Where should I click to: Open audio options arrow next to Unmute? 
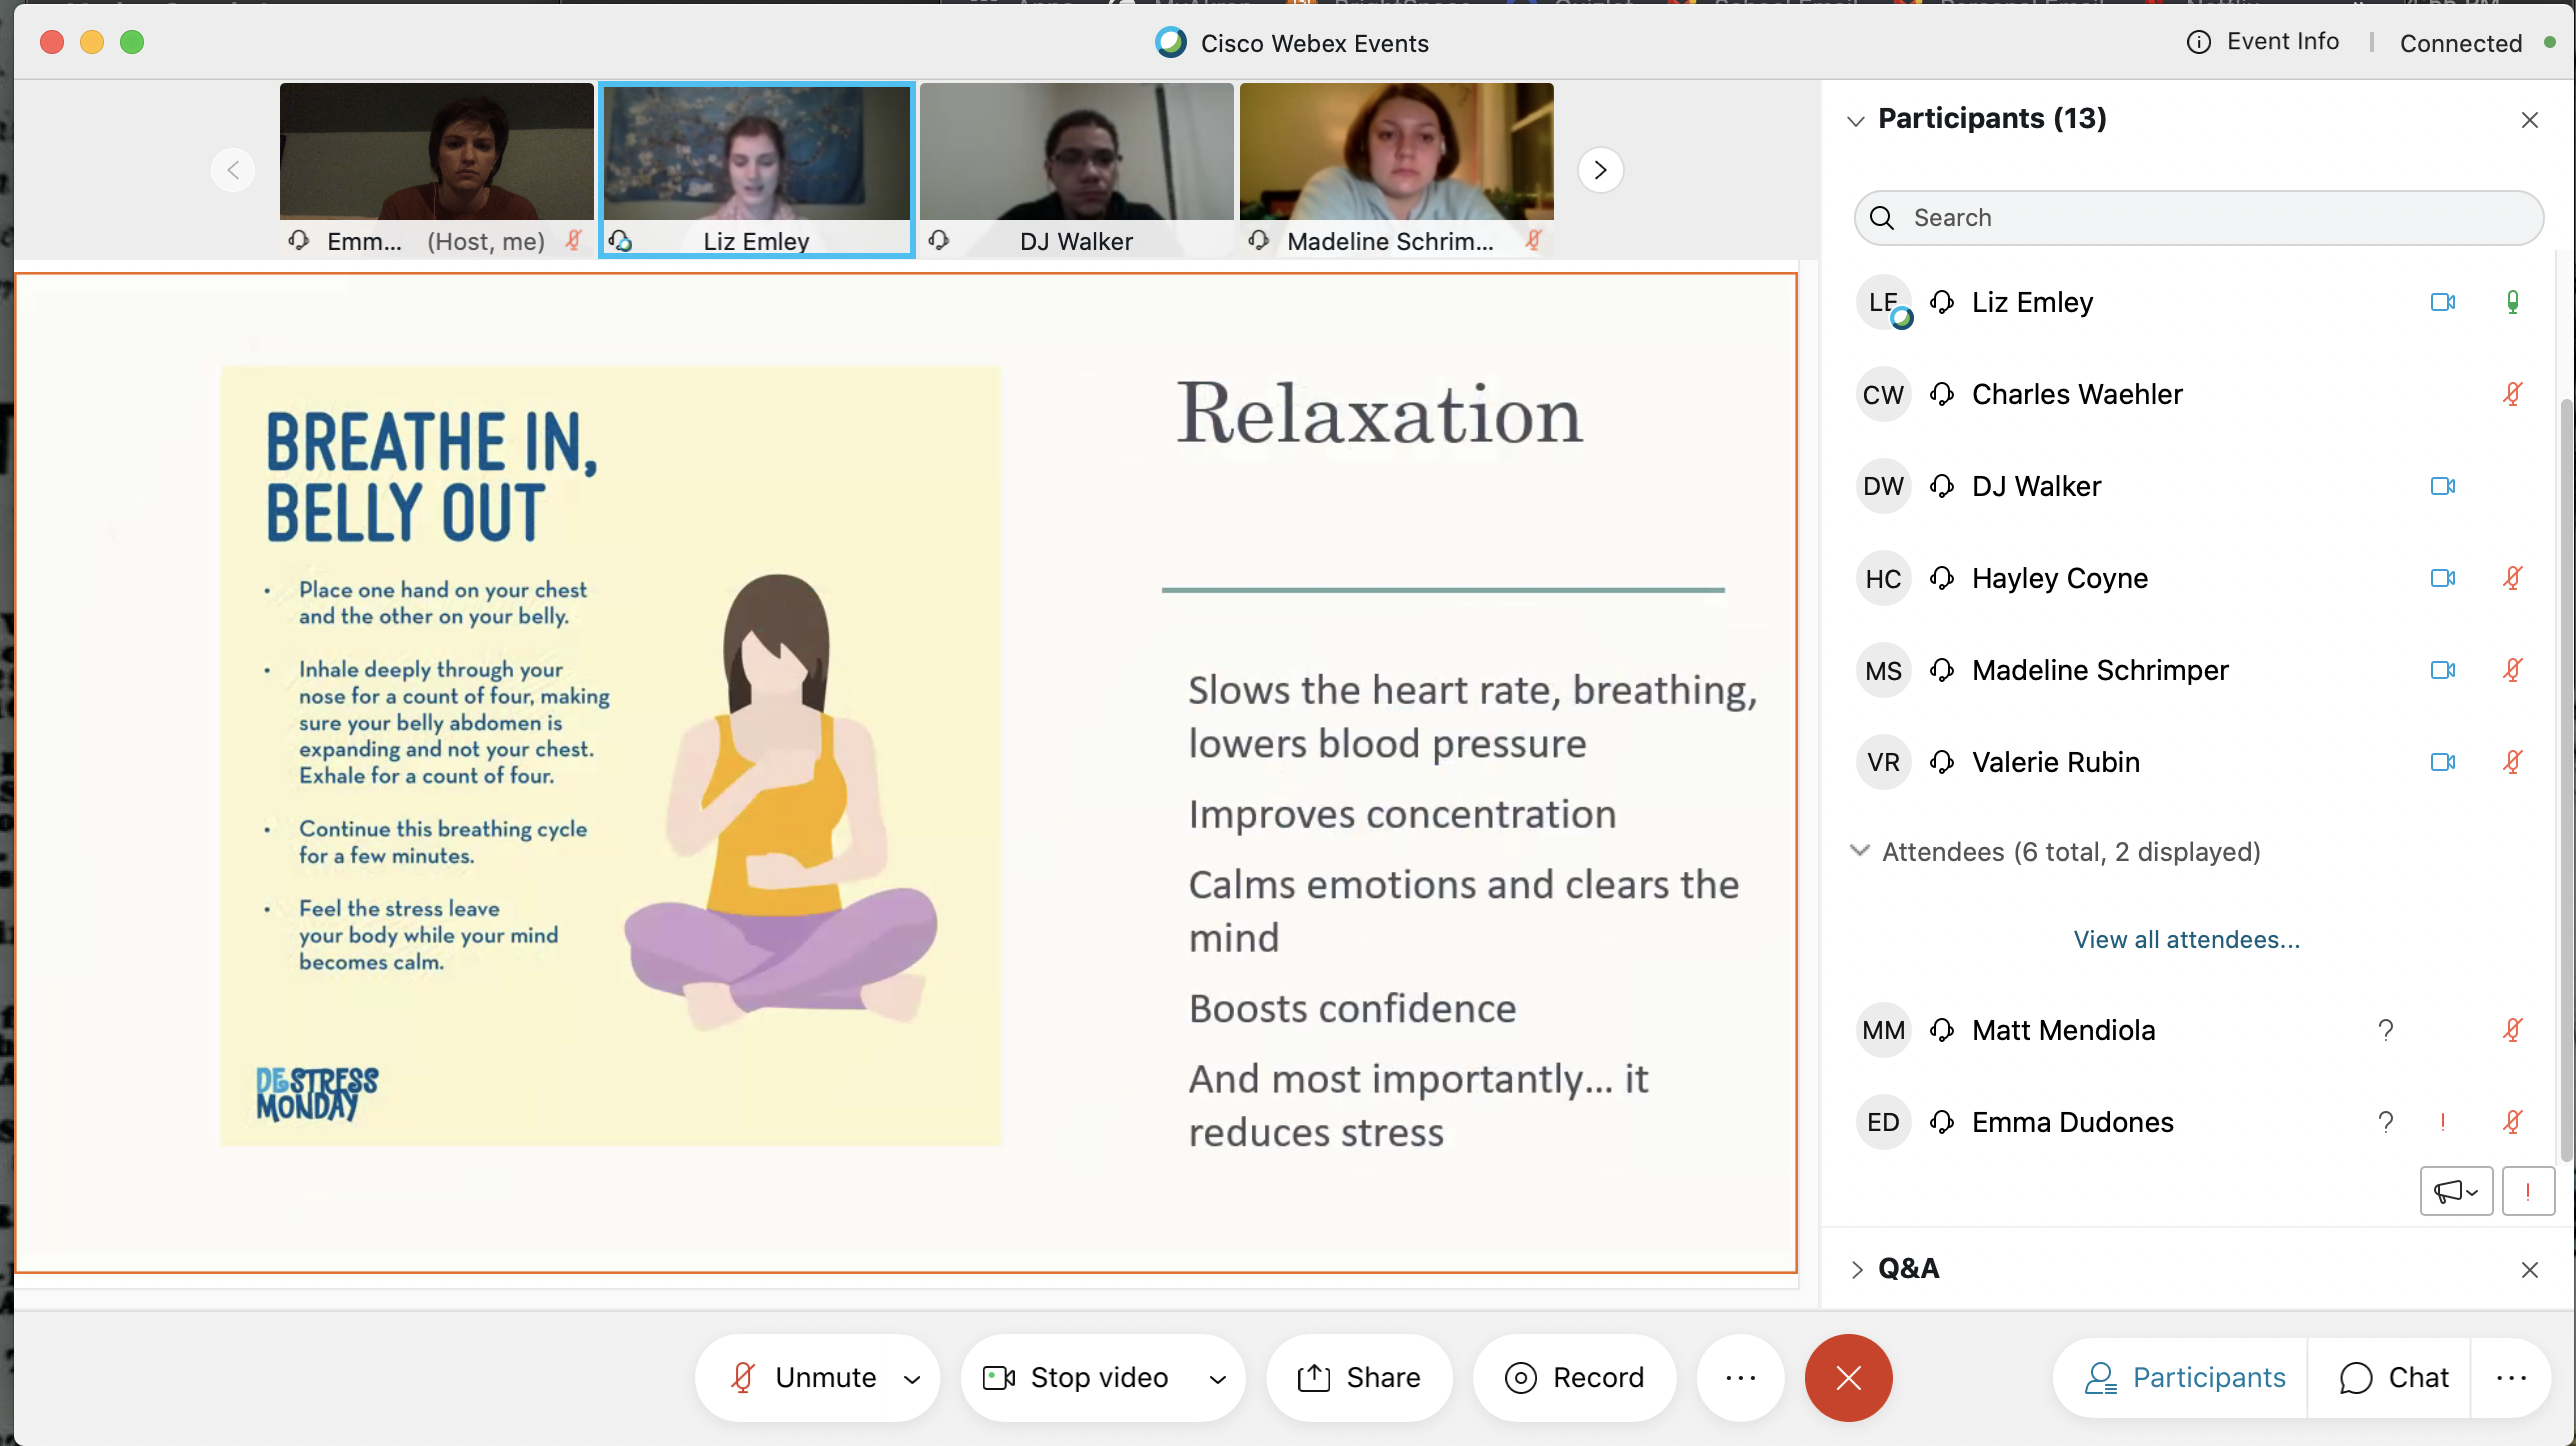tap(911, 1379)
